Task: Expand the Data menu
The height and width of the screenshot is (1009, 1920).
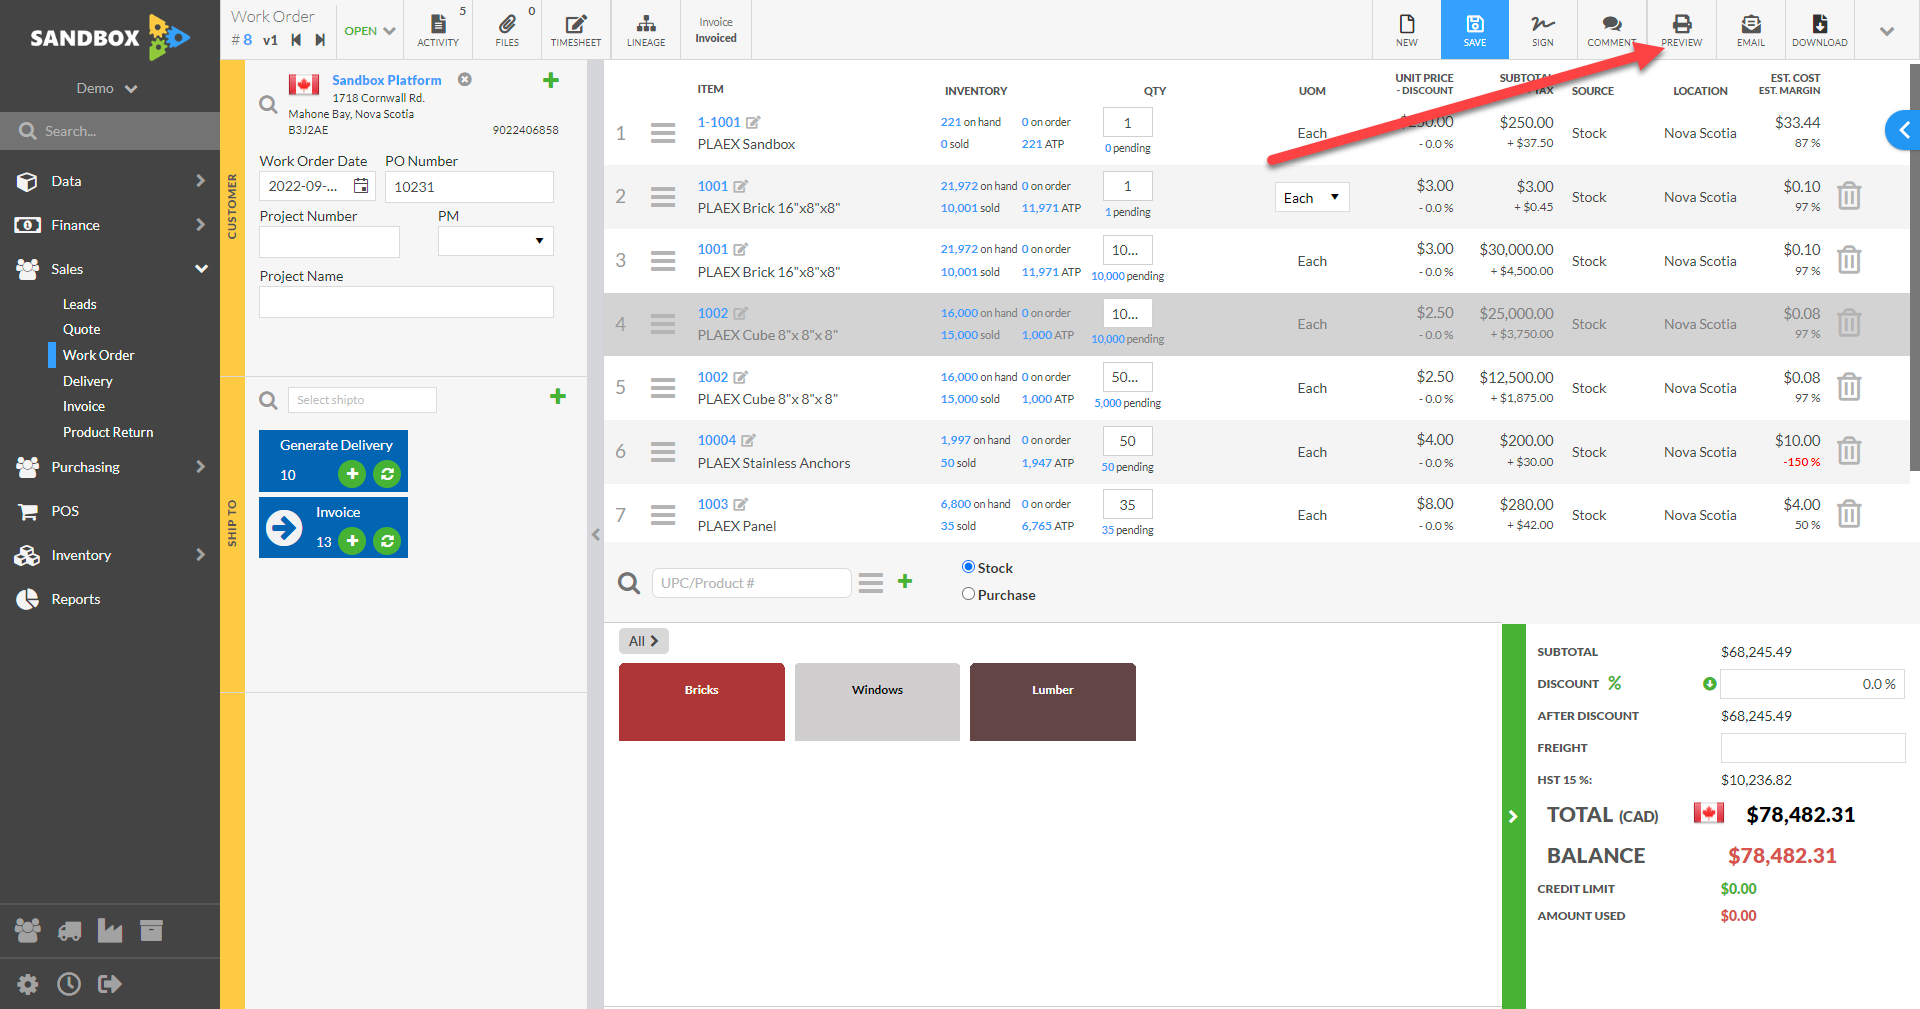Action: (x=110, y=181)
